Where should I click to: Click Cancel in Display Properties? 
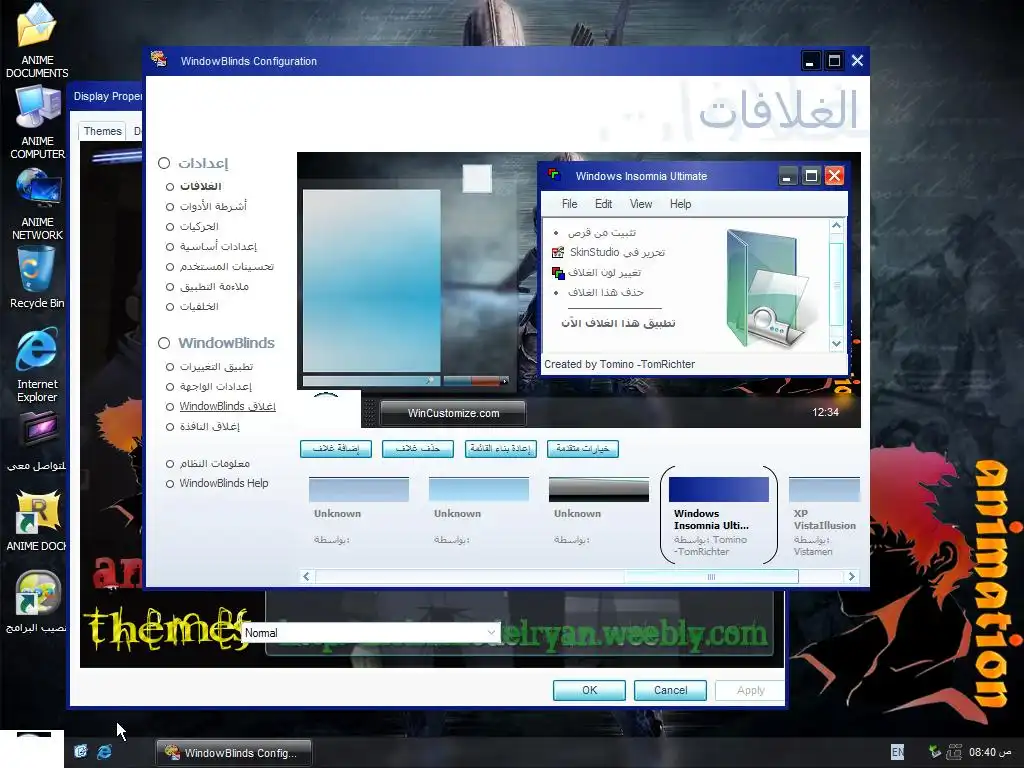point(670,690)
